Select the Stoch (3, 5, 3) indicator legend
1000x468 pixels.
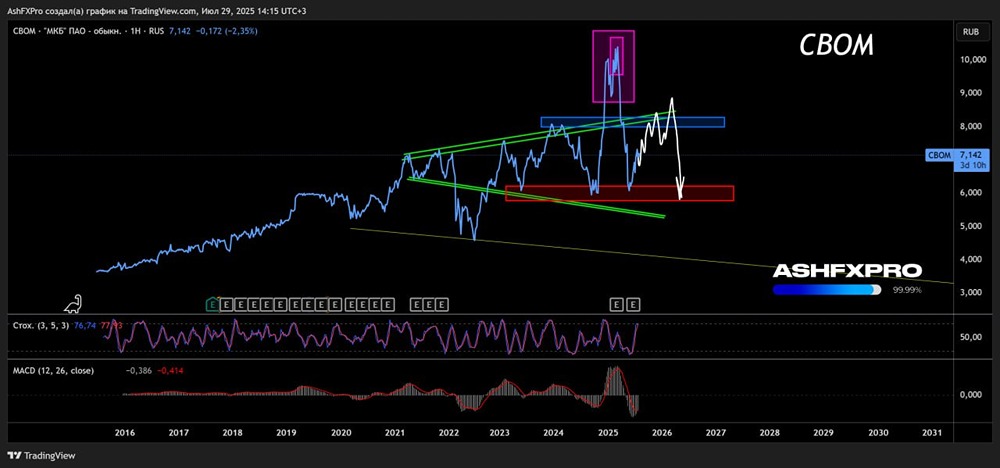(x=41, y=325)
